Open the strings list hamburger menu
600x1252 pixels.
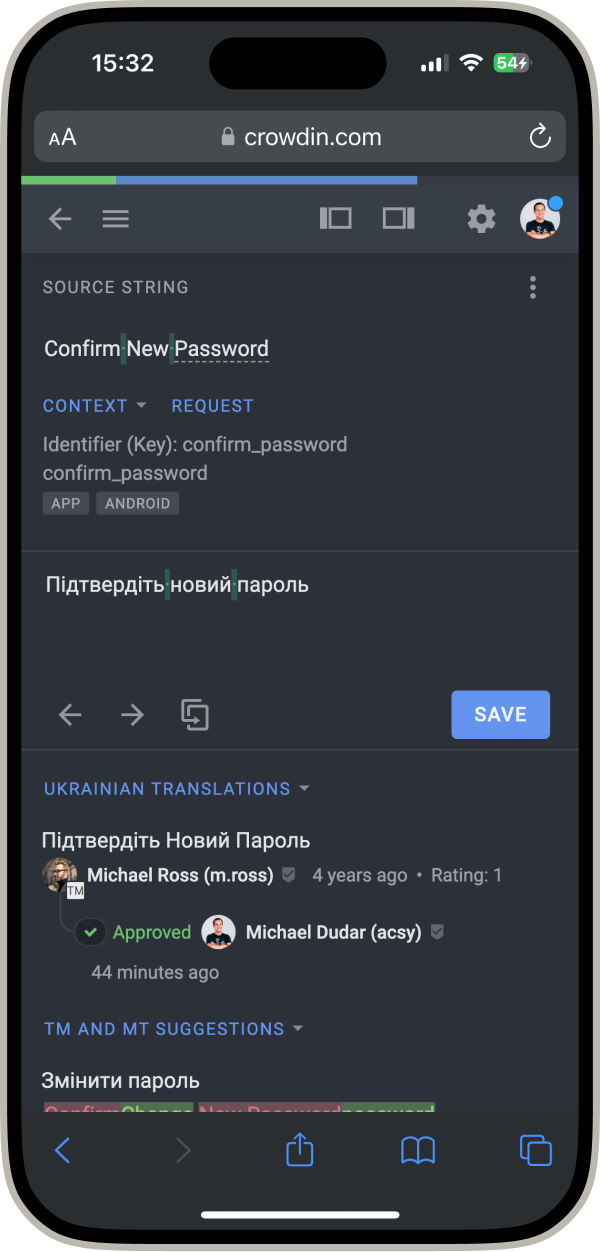[x=115, y=218]
